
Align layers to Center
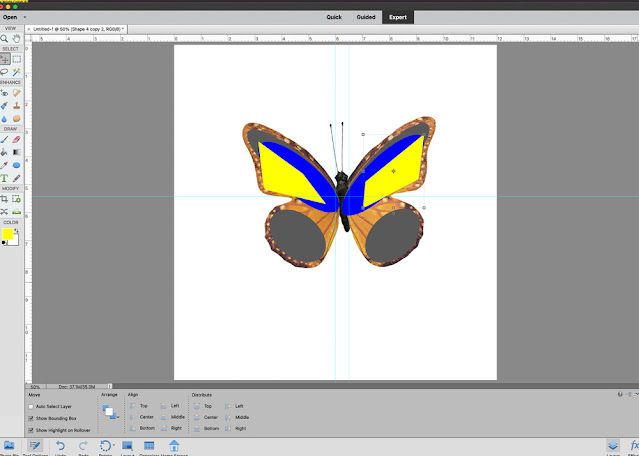141,417
